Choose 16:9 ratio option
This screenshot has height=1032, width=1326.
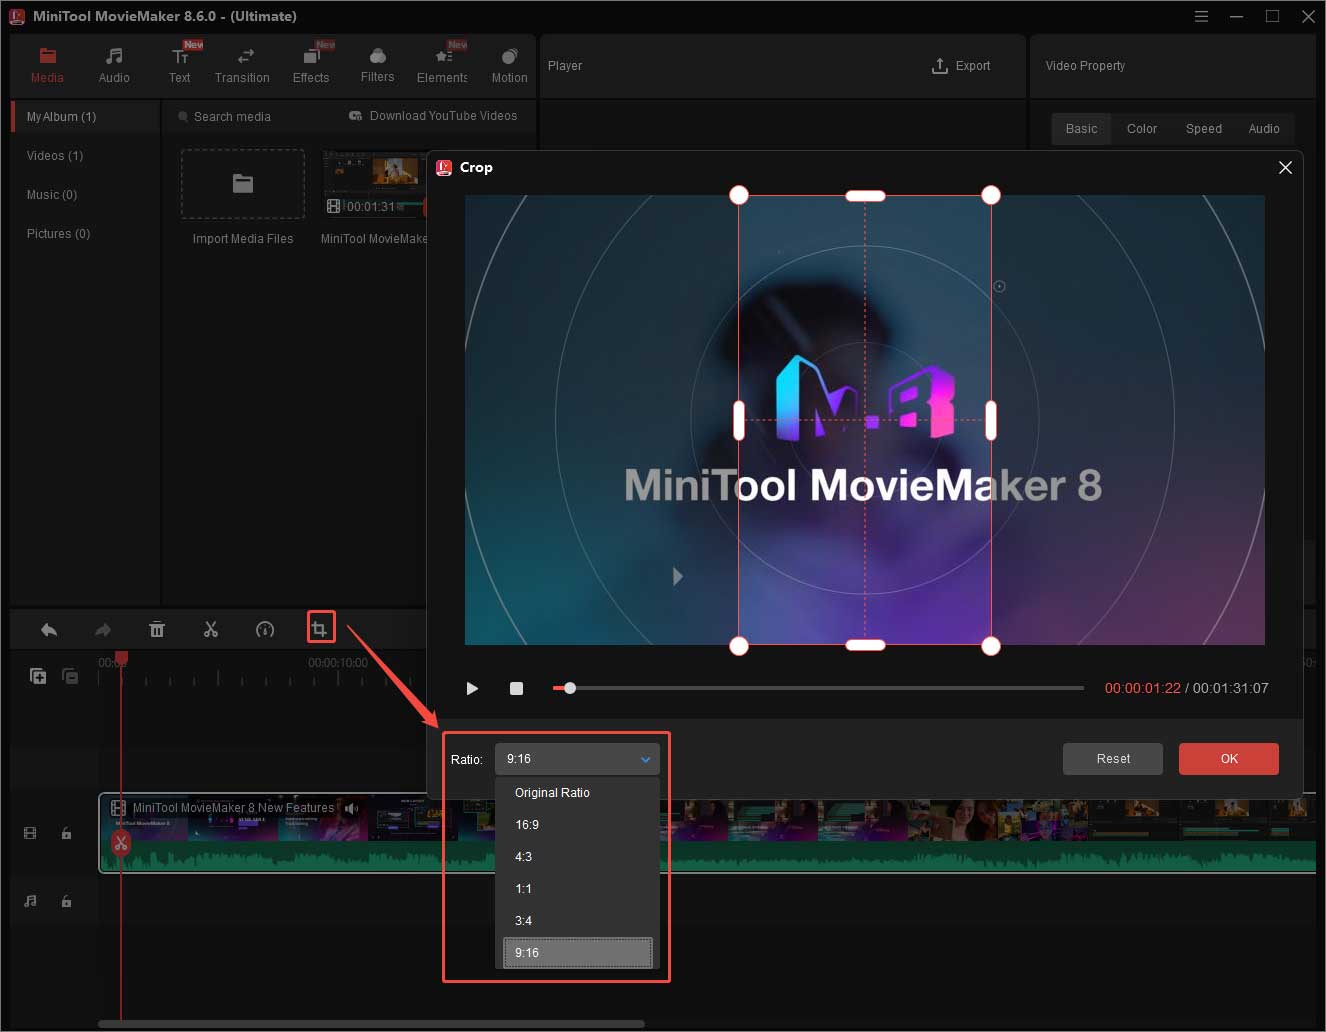point(577,824)
